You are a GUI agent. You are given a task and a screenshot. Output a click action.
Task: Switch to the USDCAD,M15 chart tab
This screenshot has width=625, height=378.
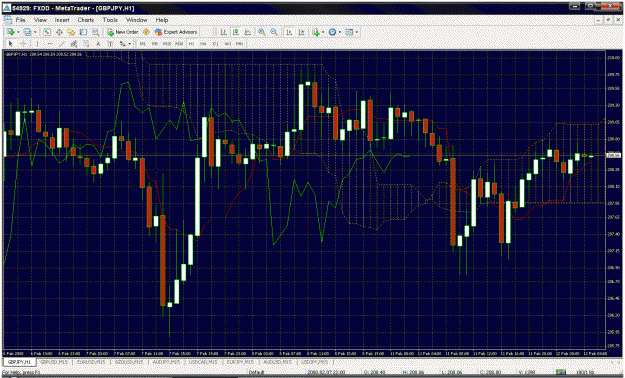[x=203, y=362]
